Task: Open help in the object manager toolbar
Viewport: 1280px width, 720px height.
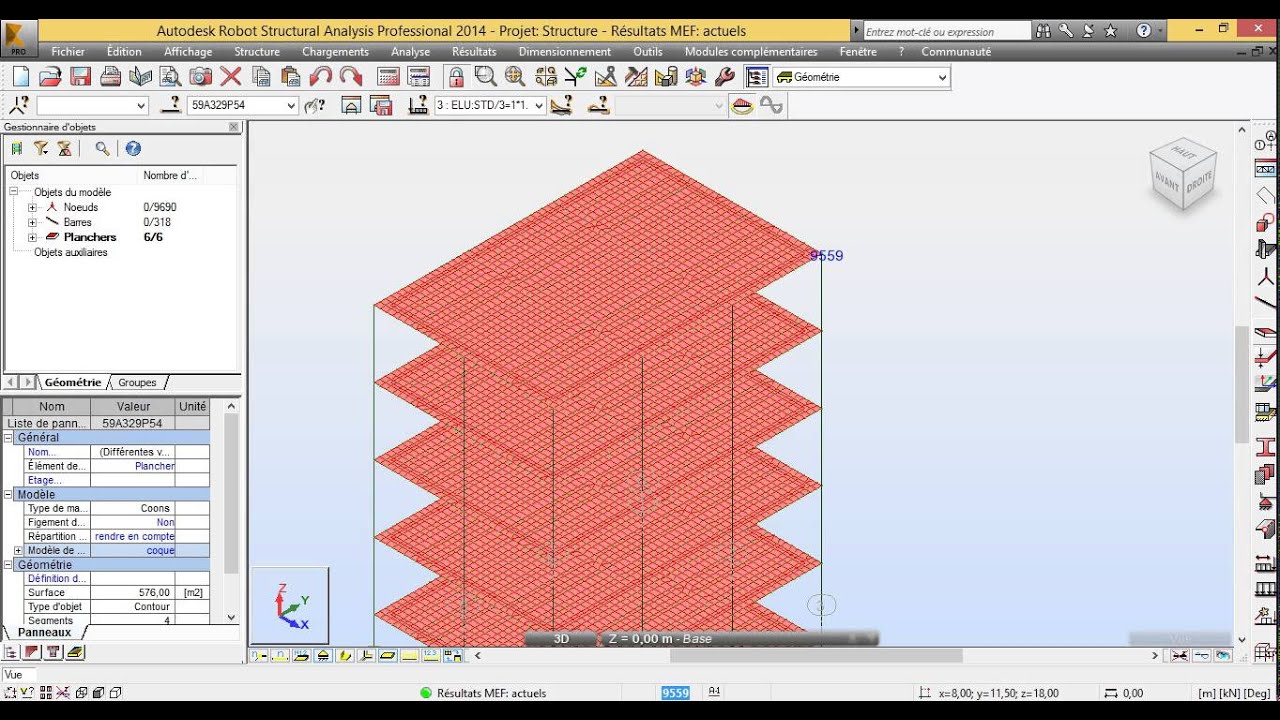Action: click(133, 148)
